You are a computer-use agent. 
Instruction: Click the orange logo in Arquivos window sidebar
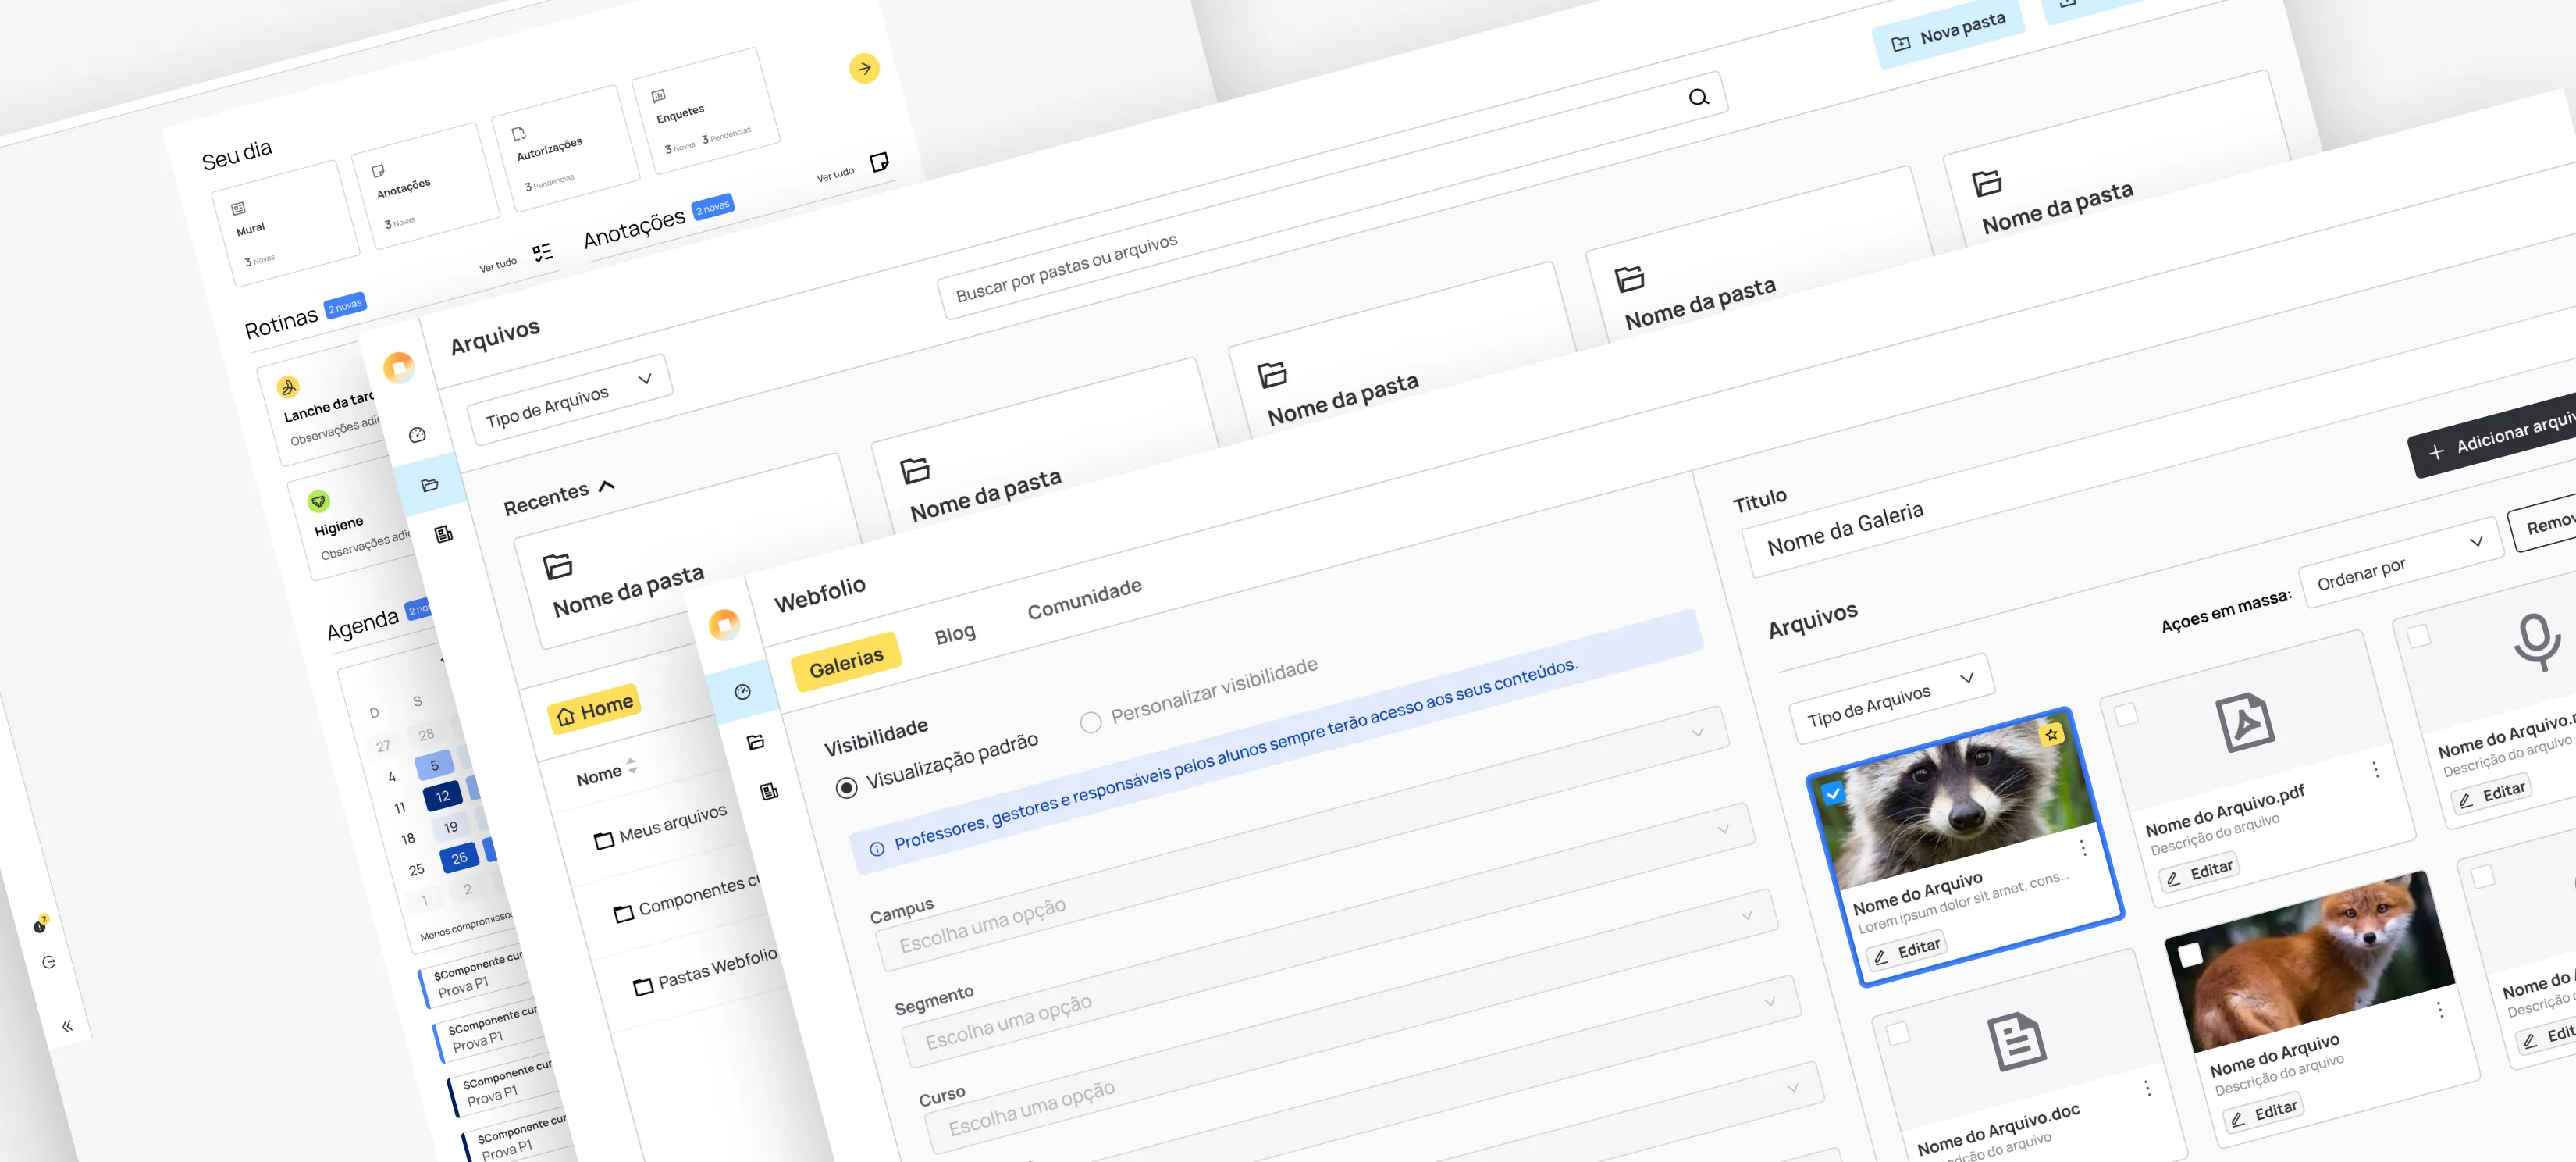(399, 367)
